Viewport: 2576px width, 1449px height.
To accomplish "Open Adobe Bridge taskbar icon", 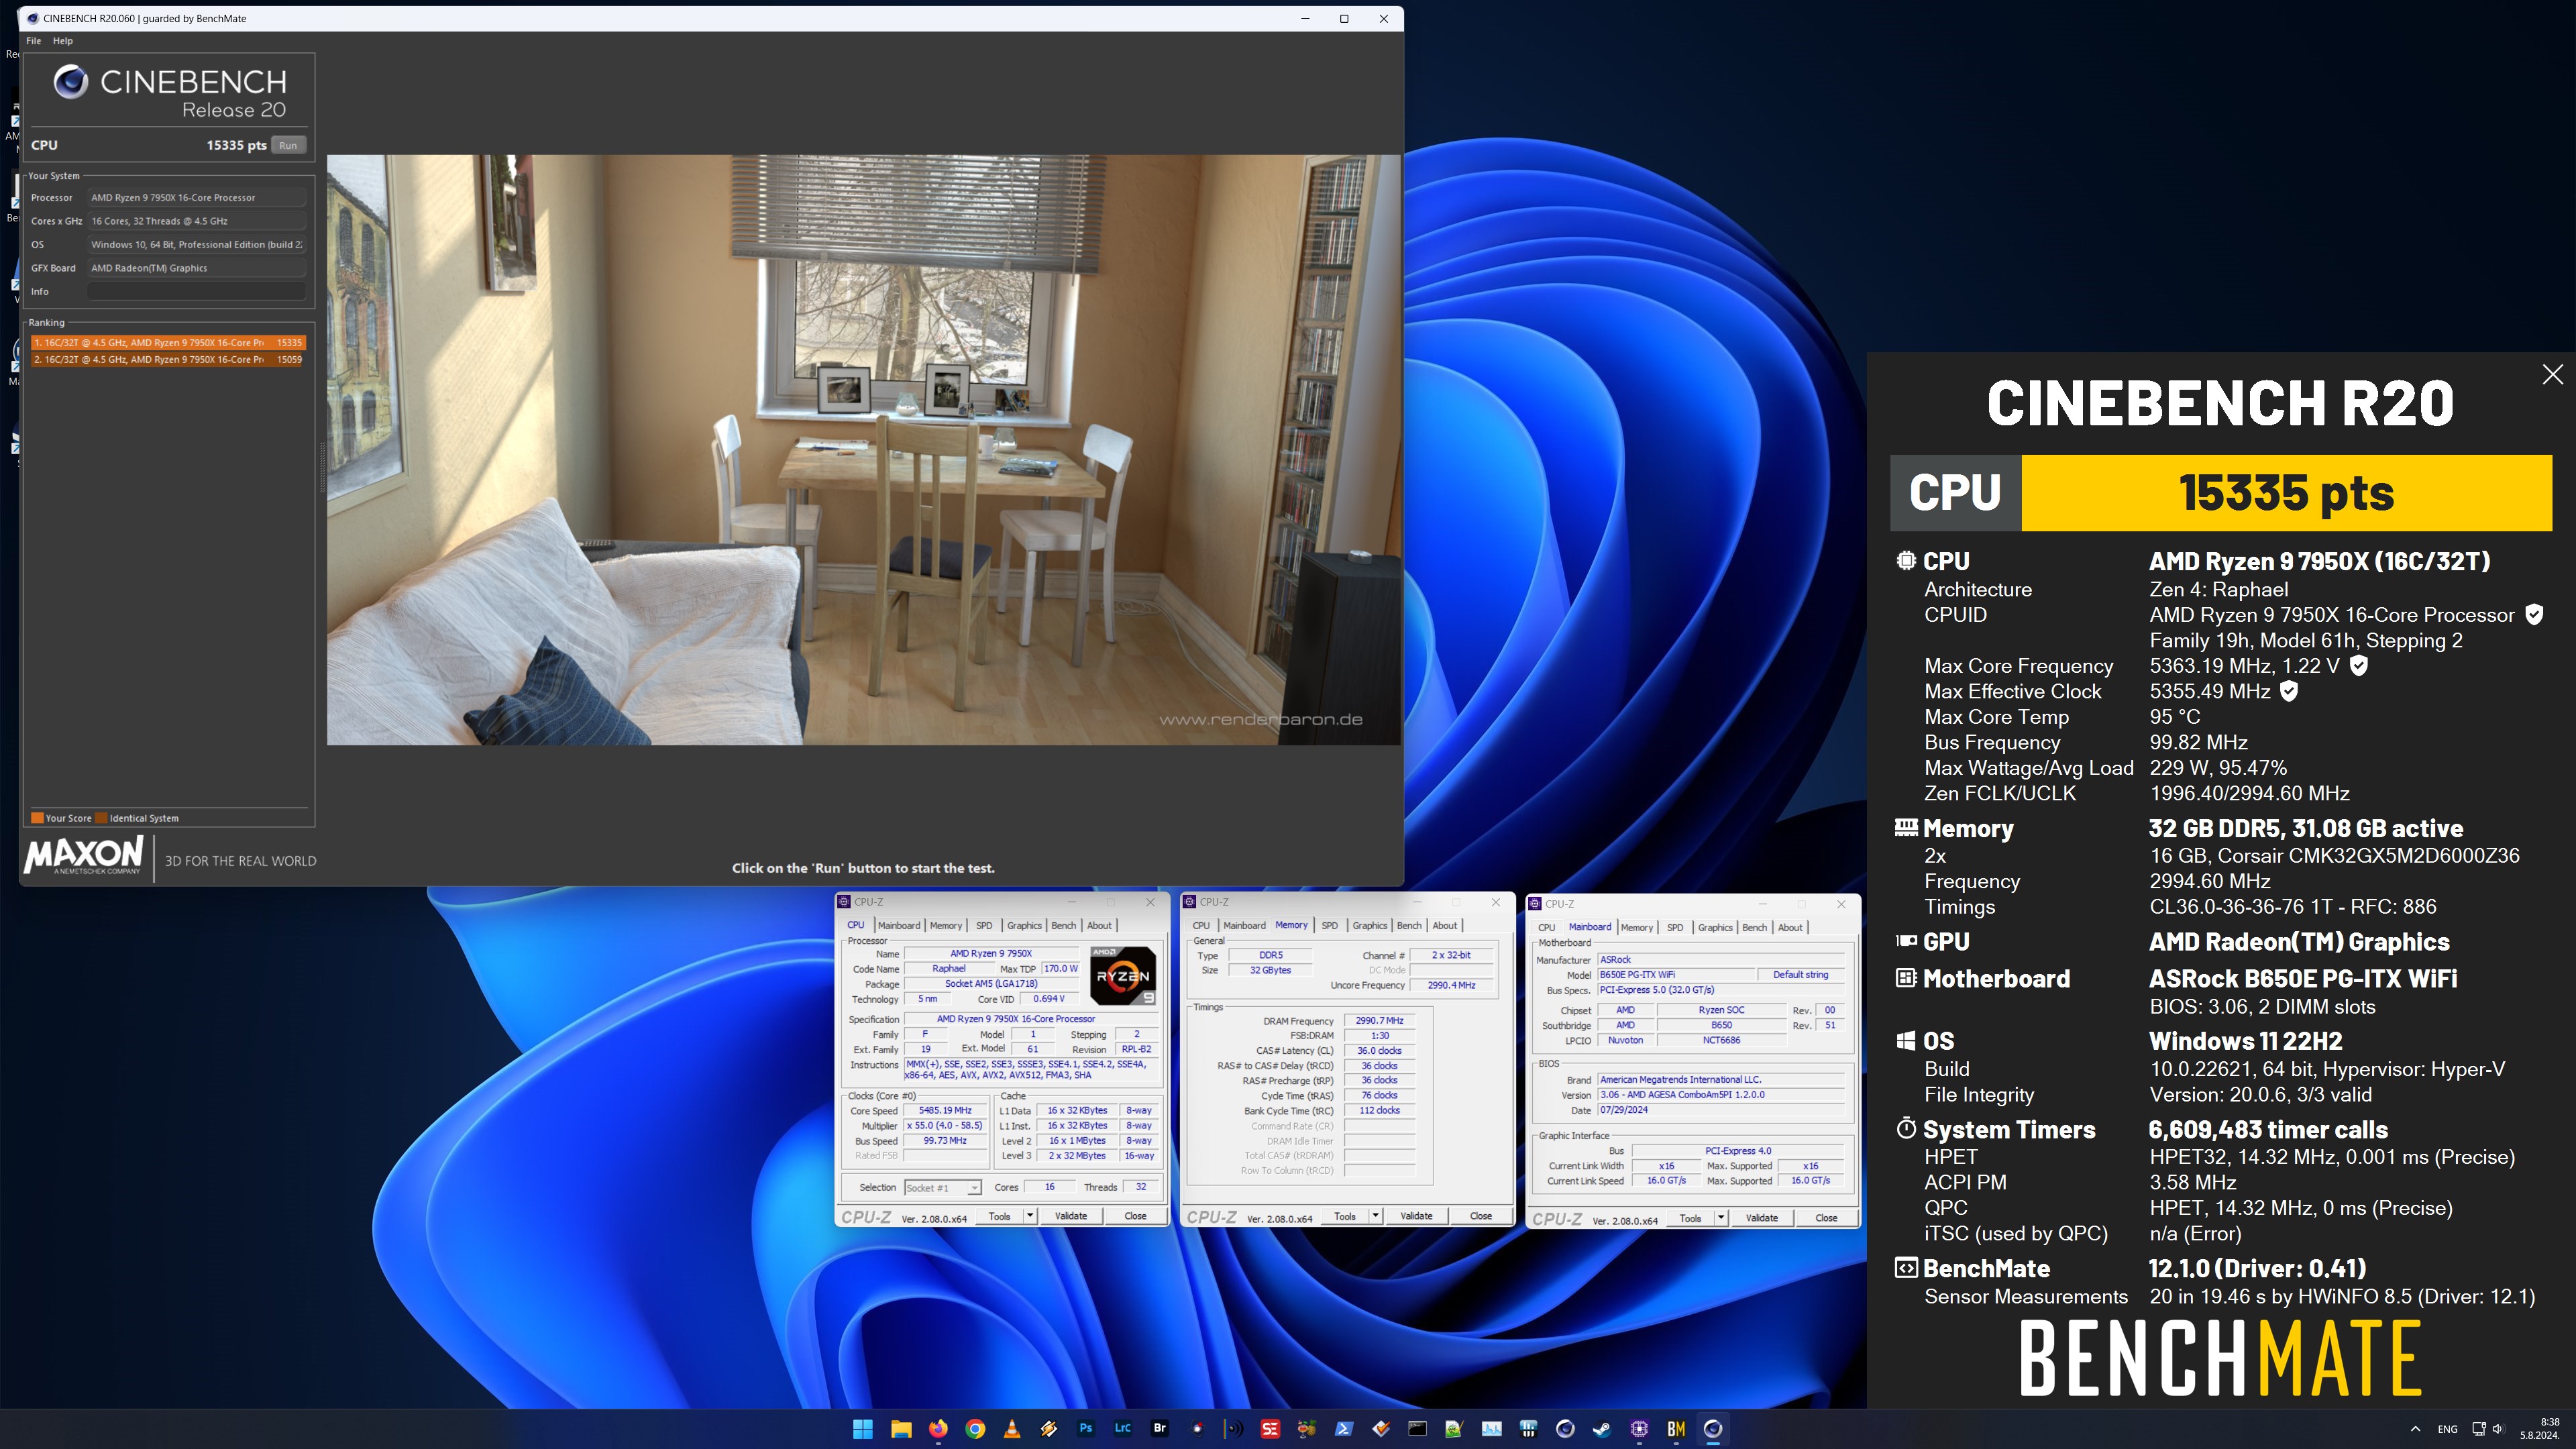I will 1159,1429.
